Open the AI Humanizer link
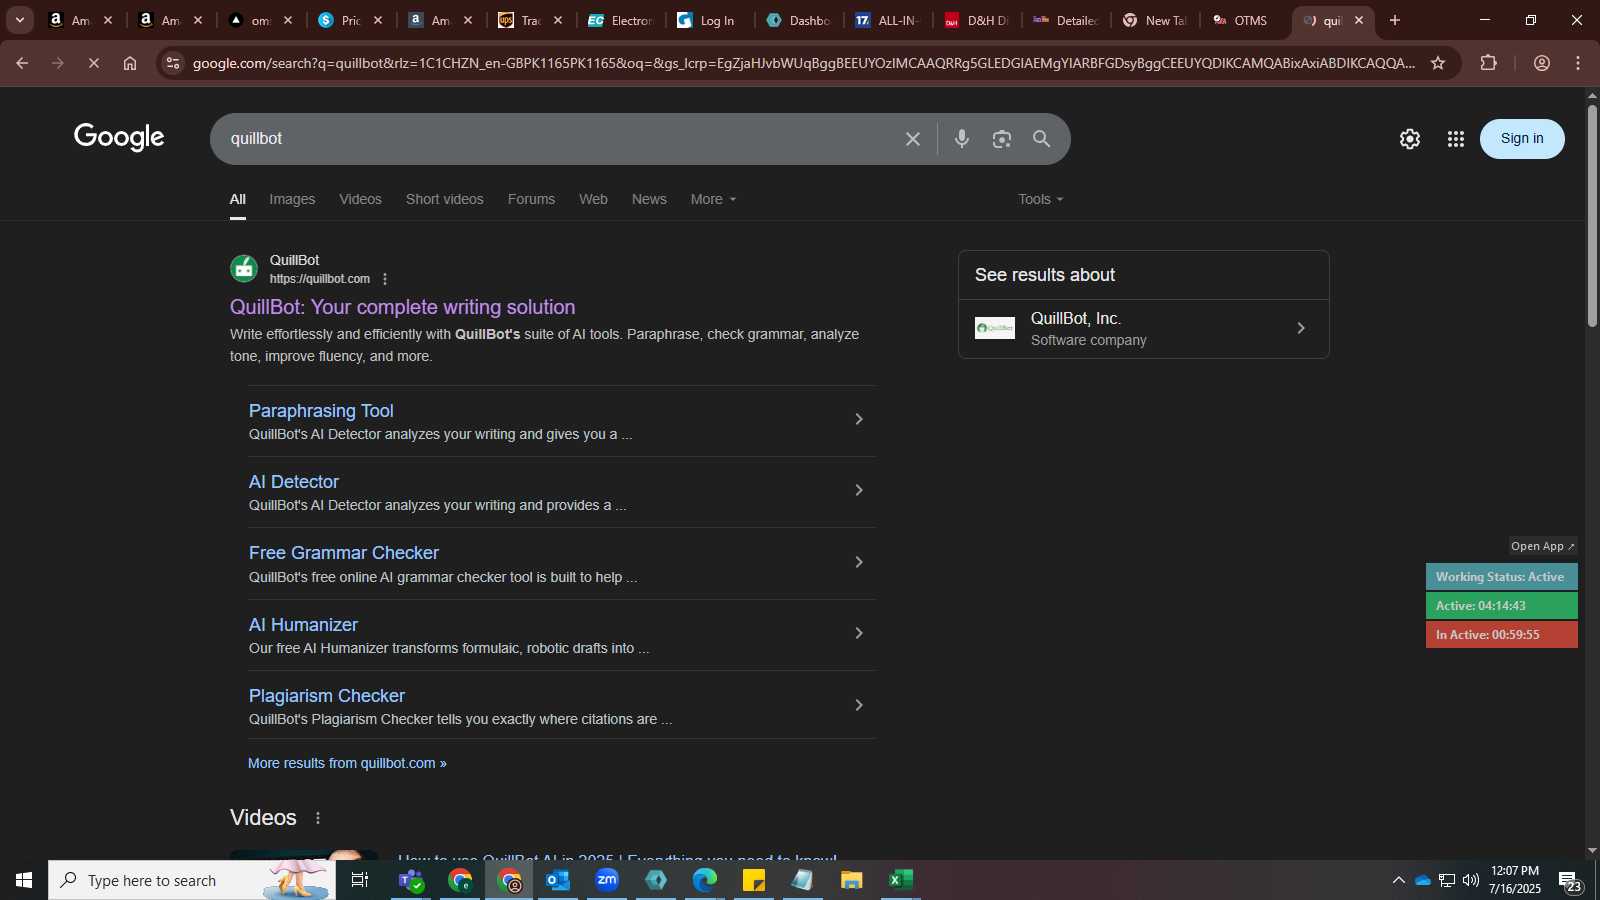1600x900 pixels. pos(303,625)
